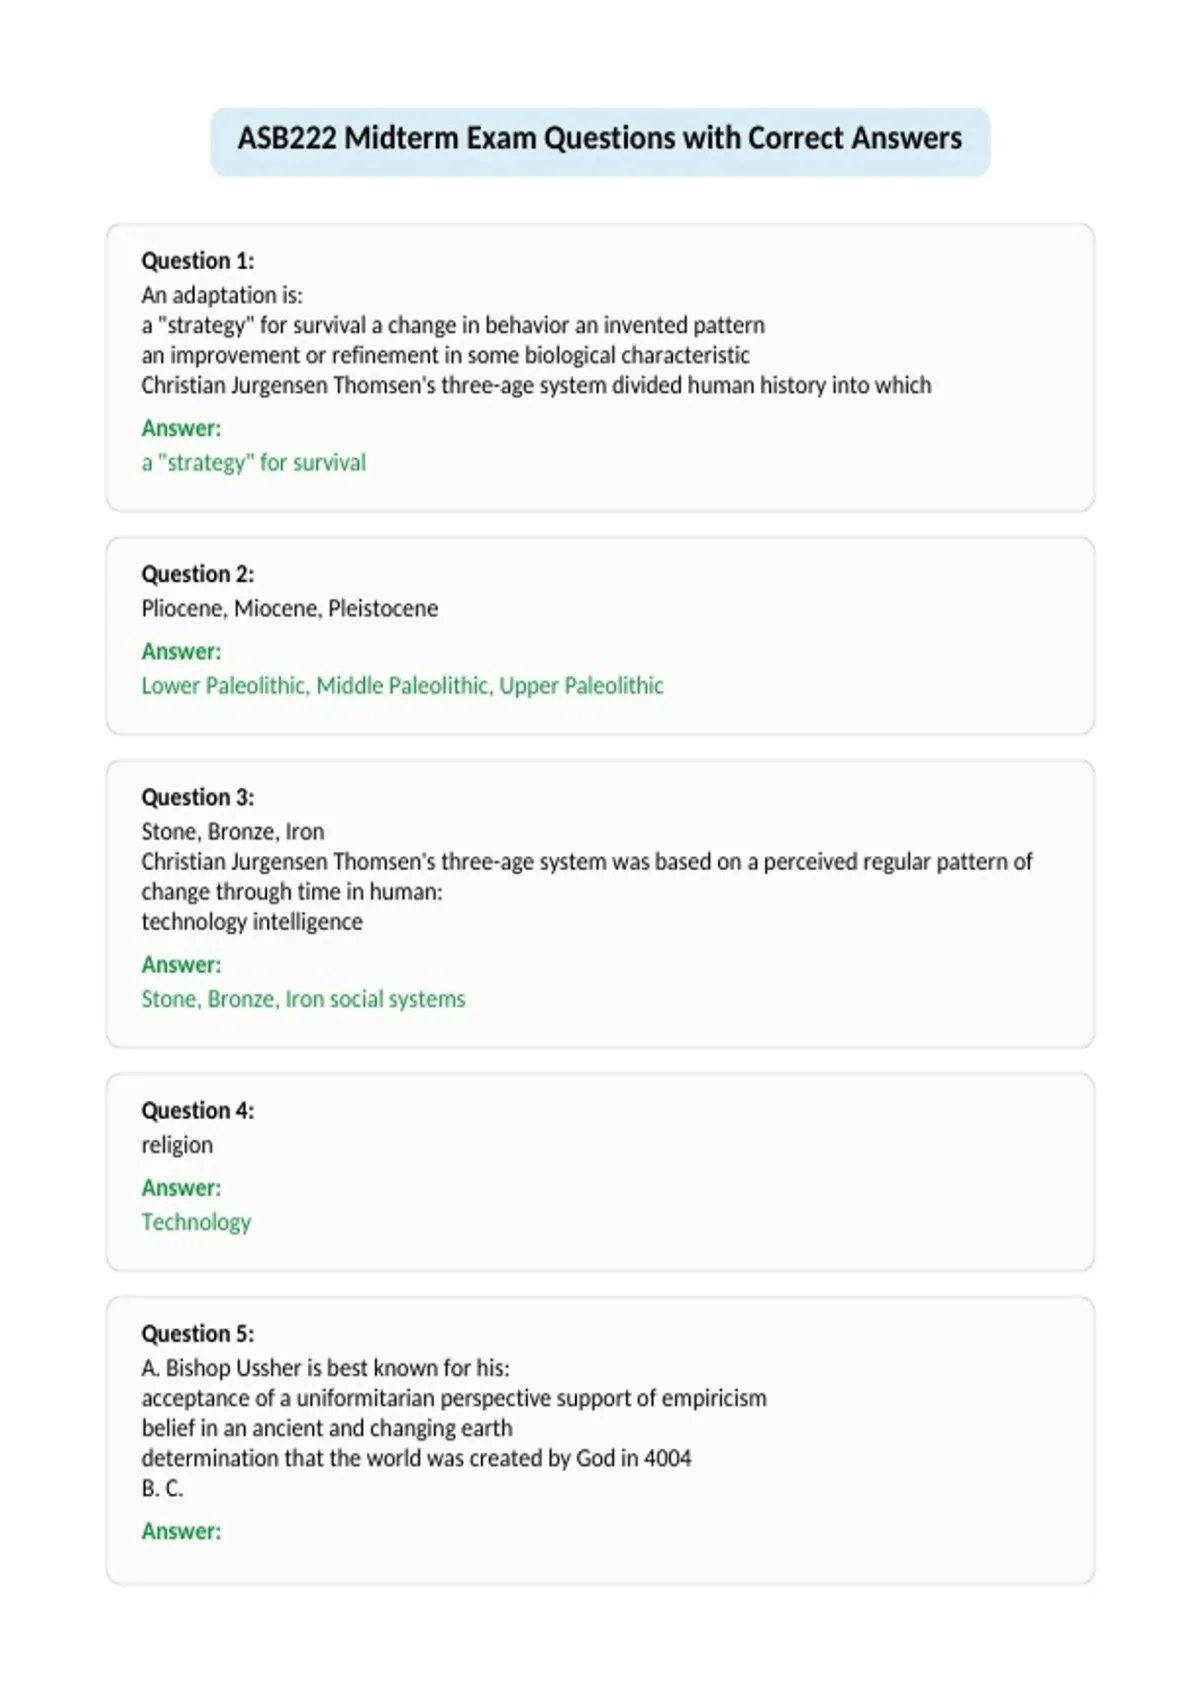This screenshot has width=1200, height=1700.
Task: Click the green answer 'a "strategy" for survival'
Action: 254,463
